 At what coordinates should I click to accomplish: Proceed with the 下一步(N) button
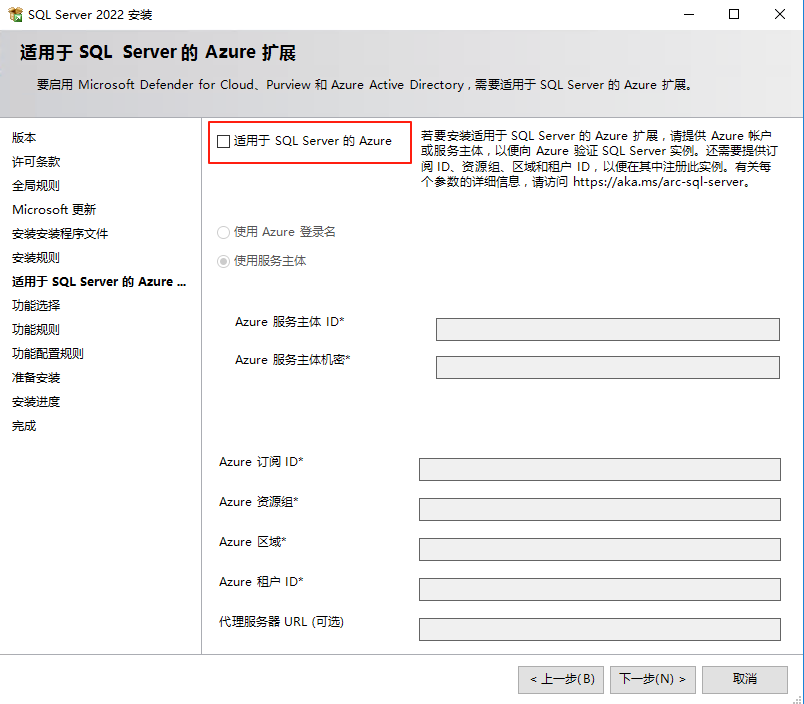[652, 679]
